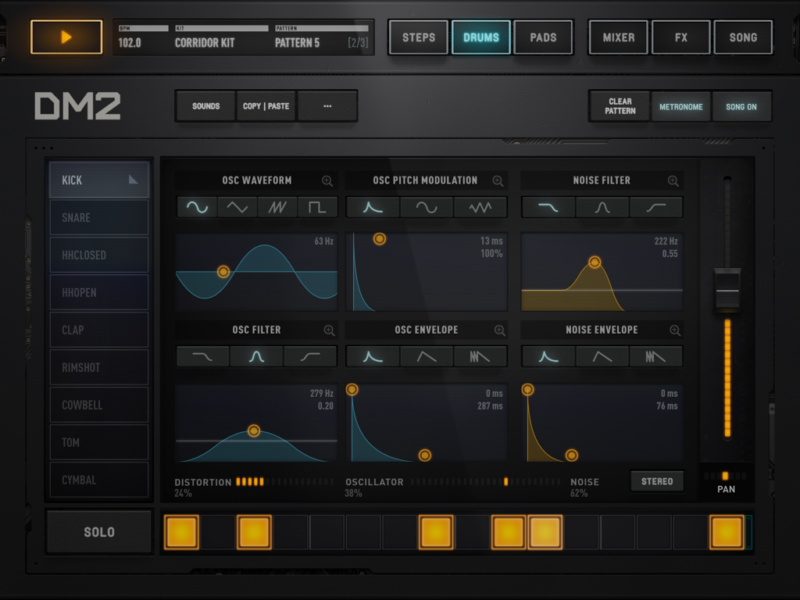The height and width of the screenshot is (600, 800).
Task: Magnify the OSC Pitch Modulation panel
Action: tap(498, 181)
